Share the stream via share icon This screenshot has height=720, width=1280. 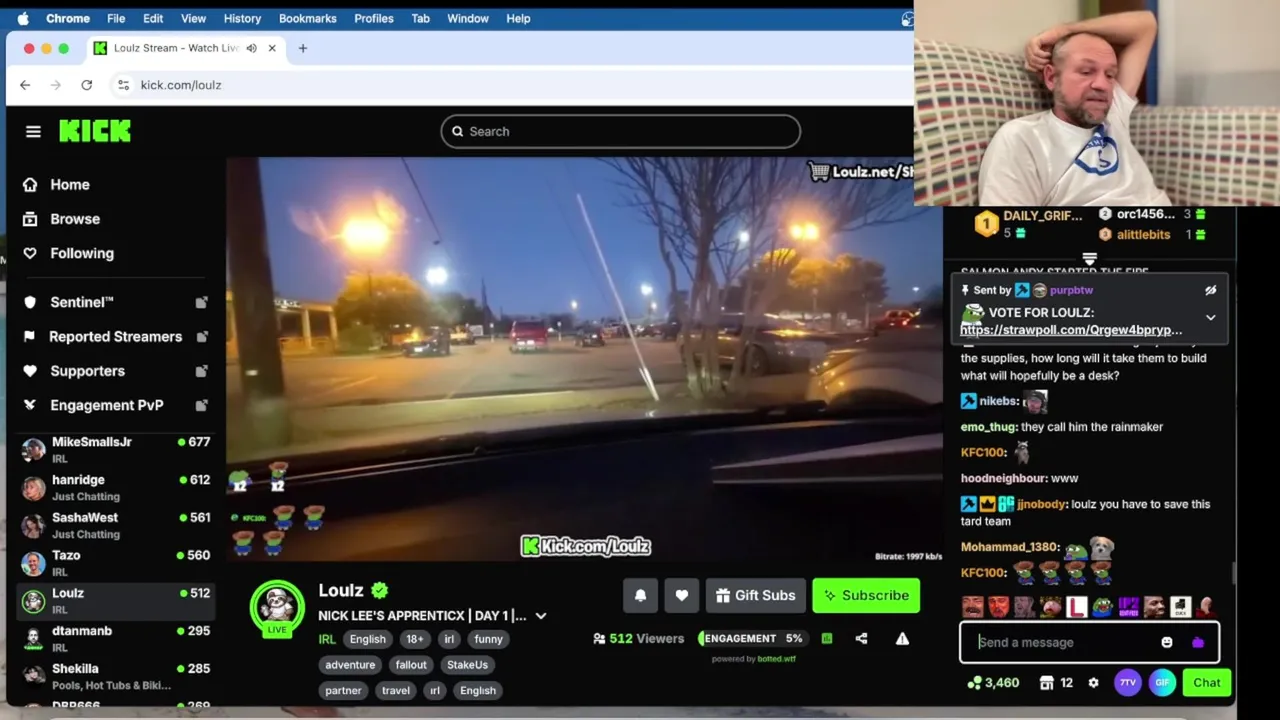click(861, 638)
